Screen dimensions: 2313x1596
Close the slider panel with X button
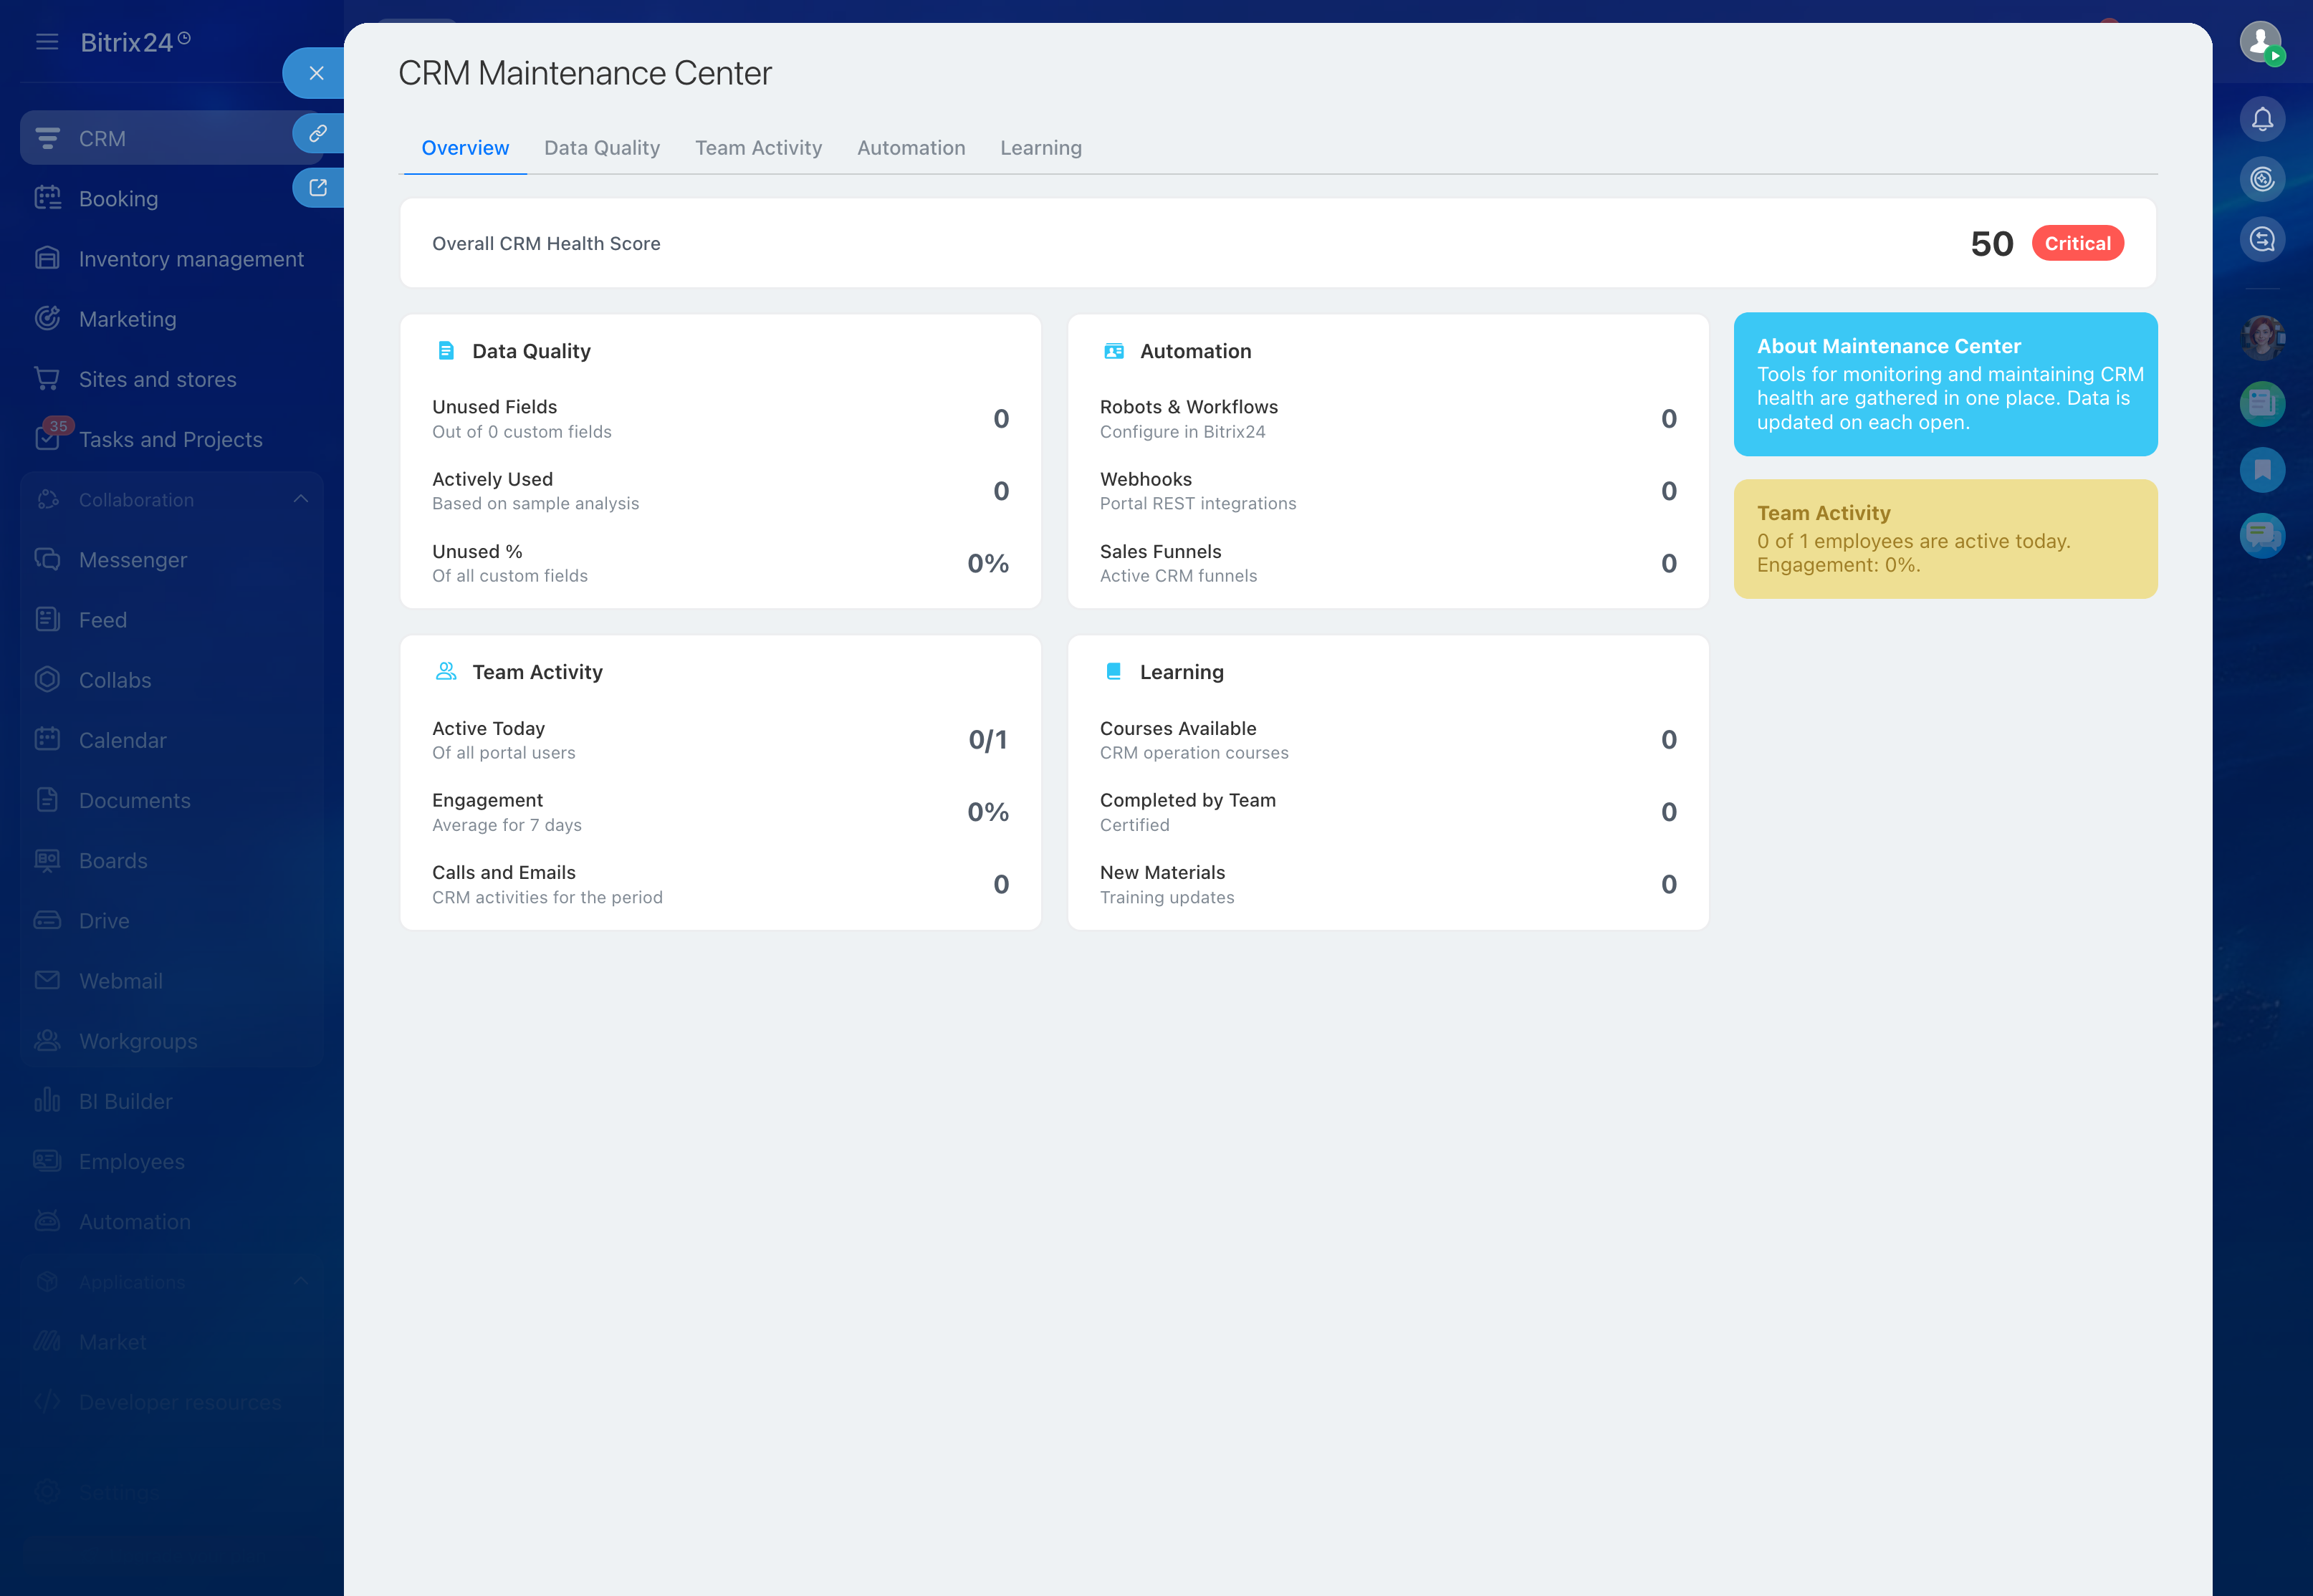pyautogui.click(x=316, y=73)
